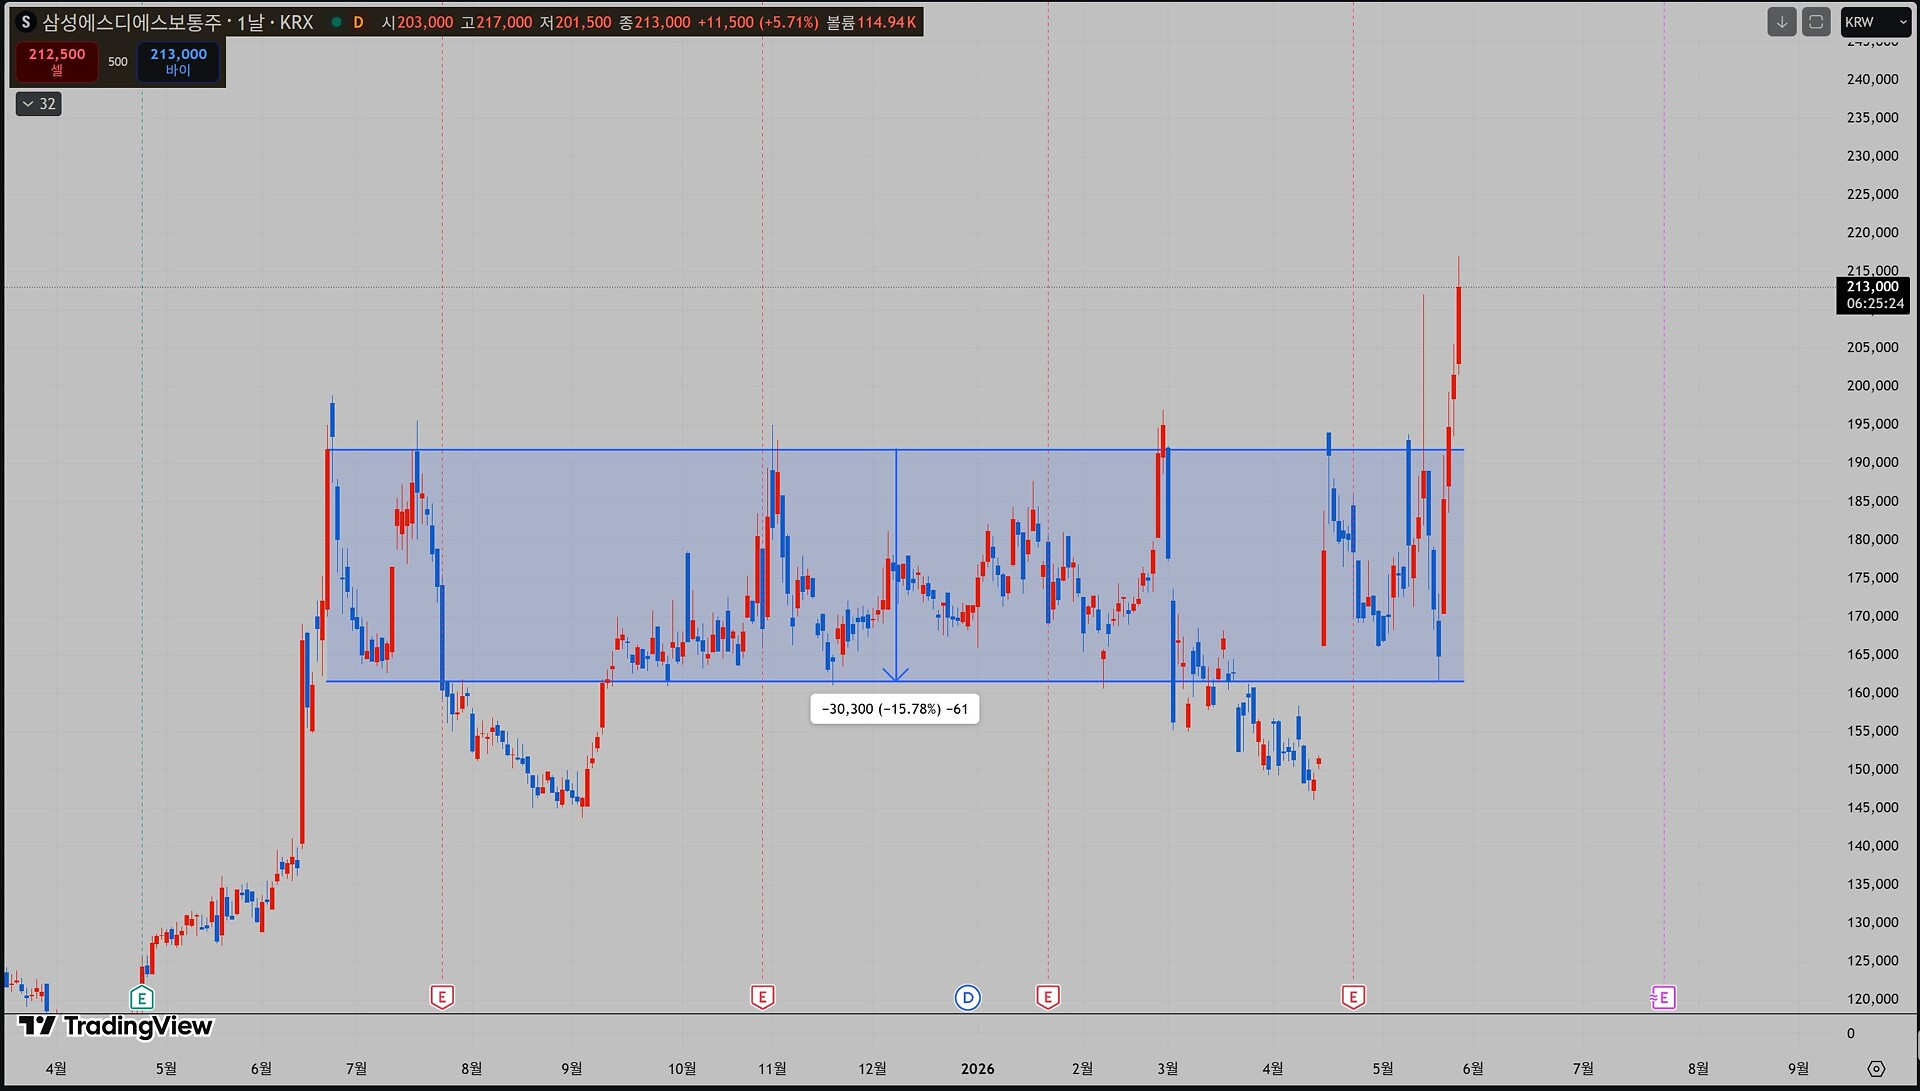The width and height of the screenshot is (1920, 1091).
Task: Click the 140,000 price scale label
Action: coord(1872,845)
